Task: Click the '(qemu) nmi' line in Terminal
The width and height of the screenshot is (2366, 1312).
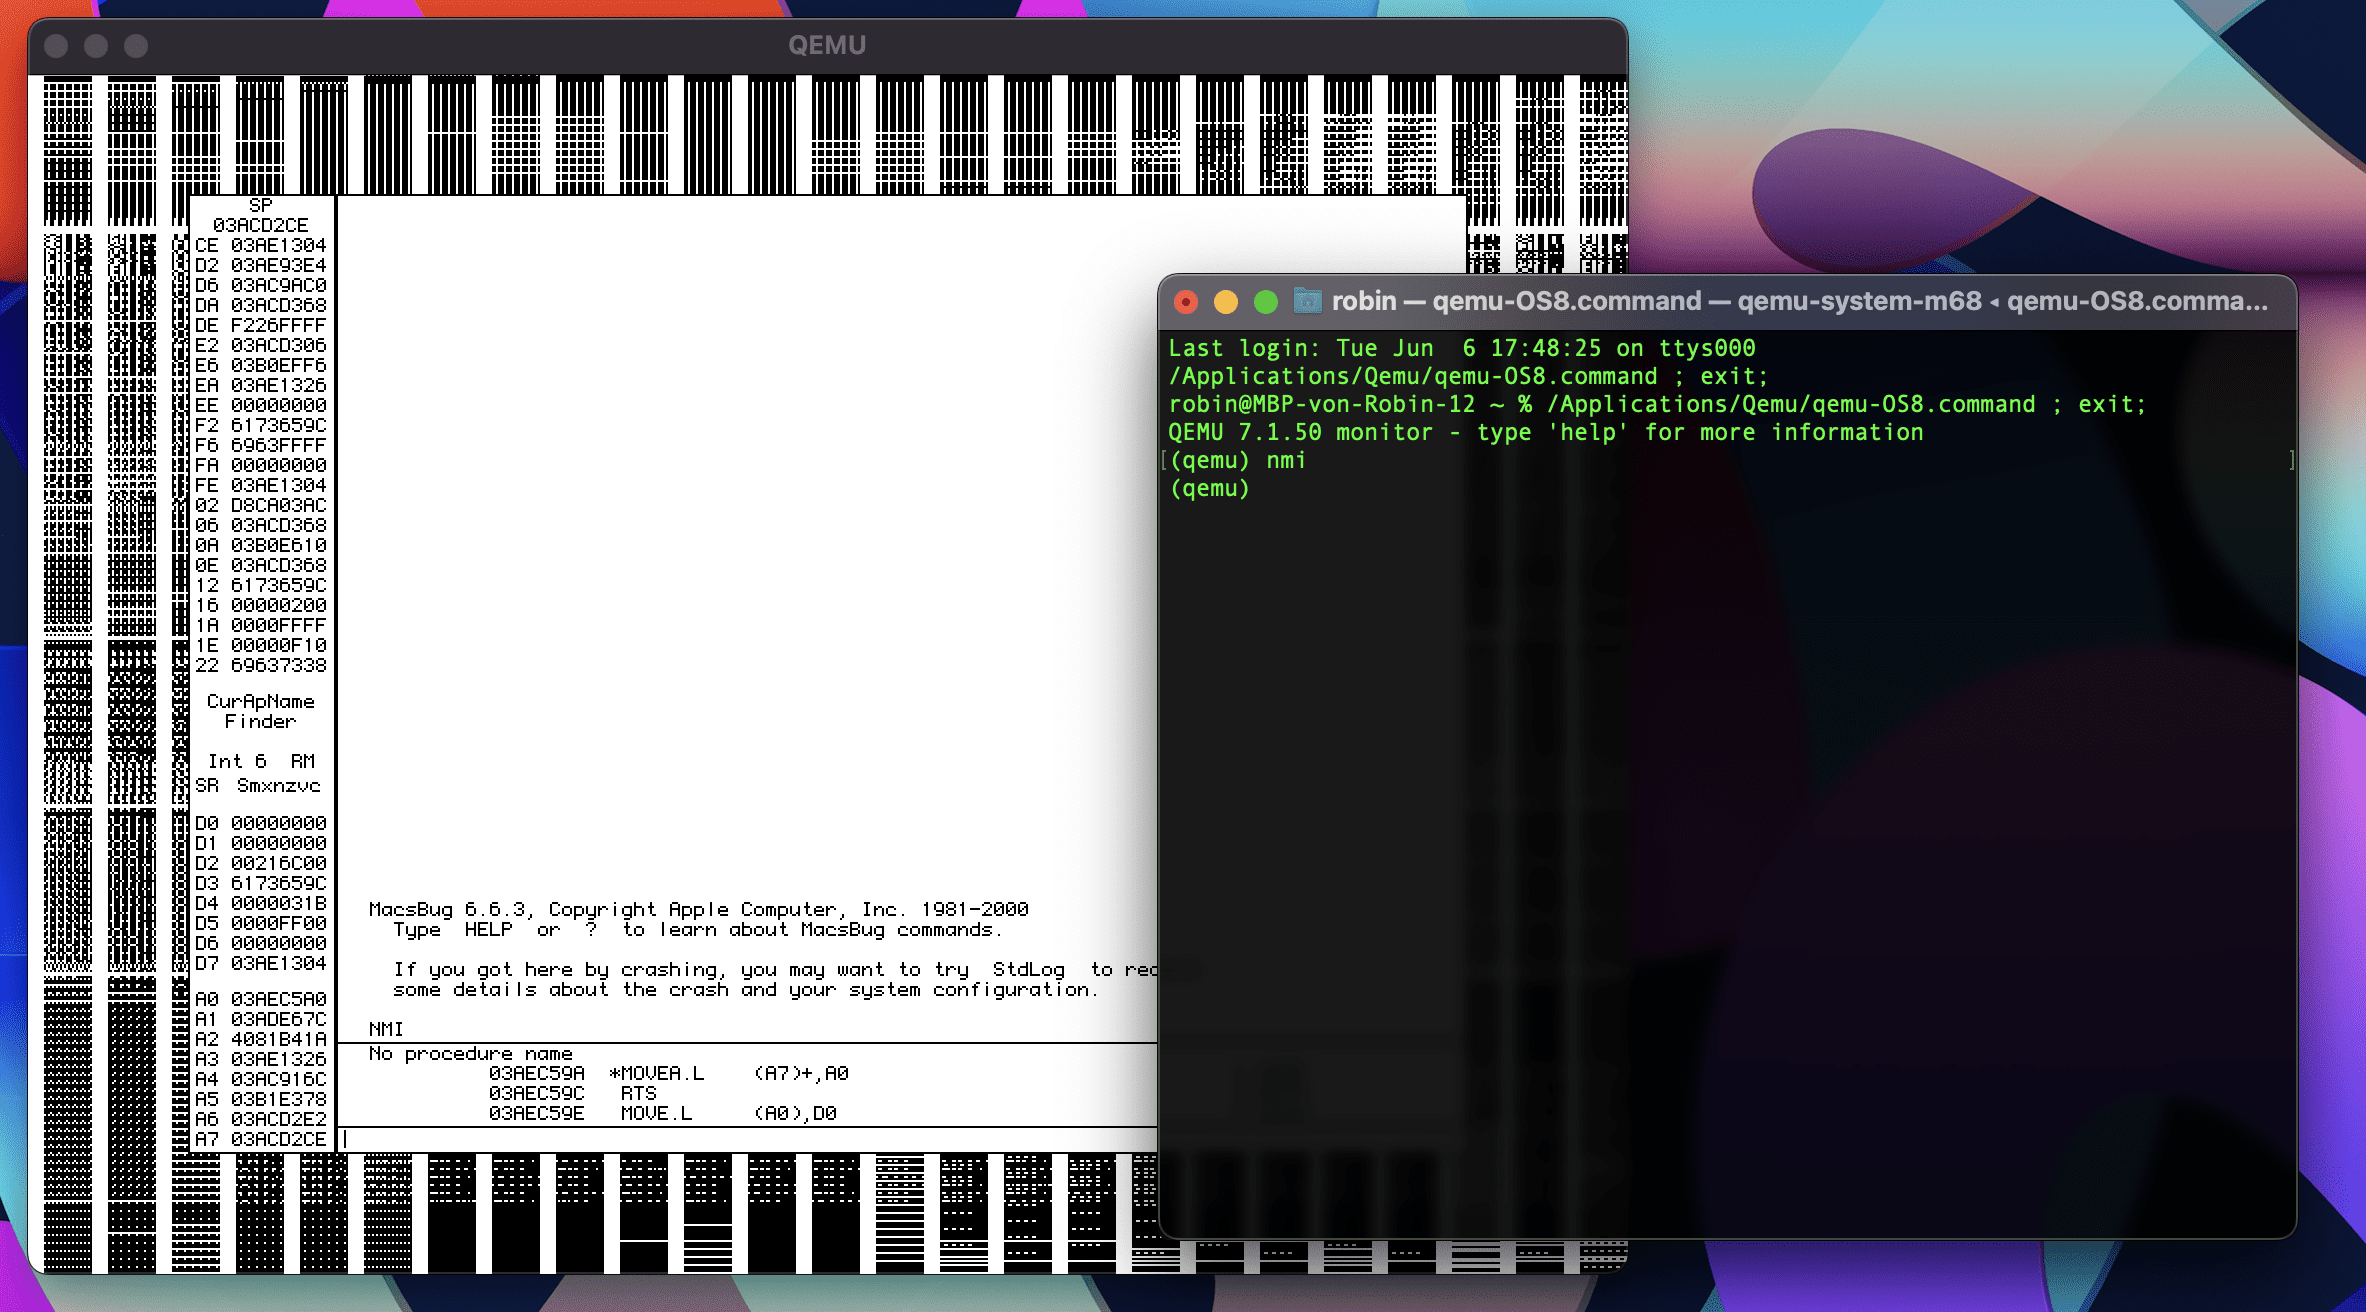Action: (1237, 461)
